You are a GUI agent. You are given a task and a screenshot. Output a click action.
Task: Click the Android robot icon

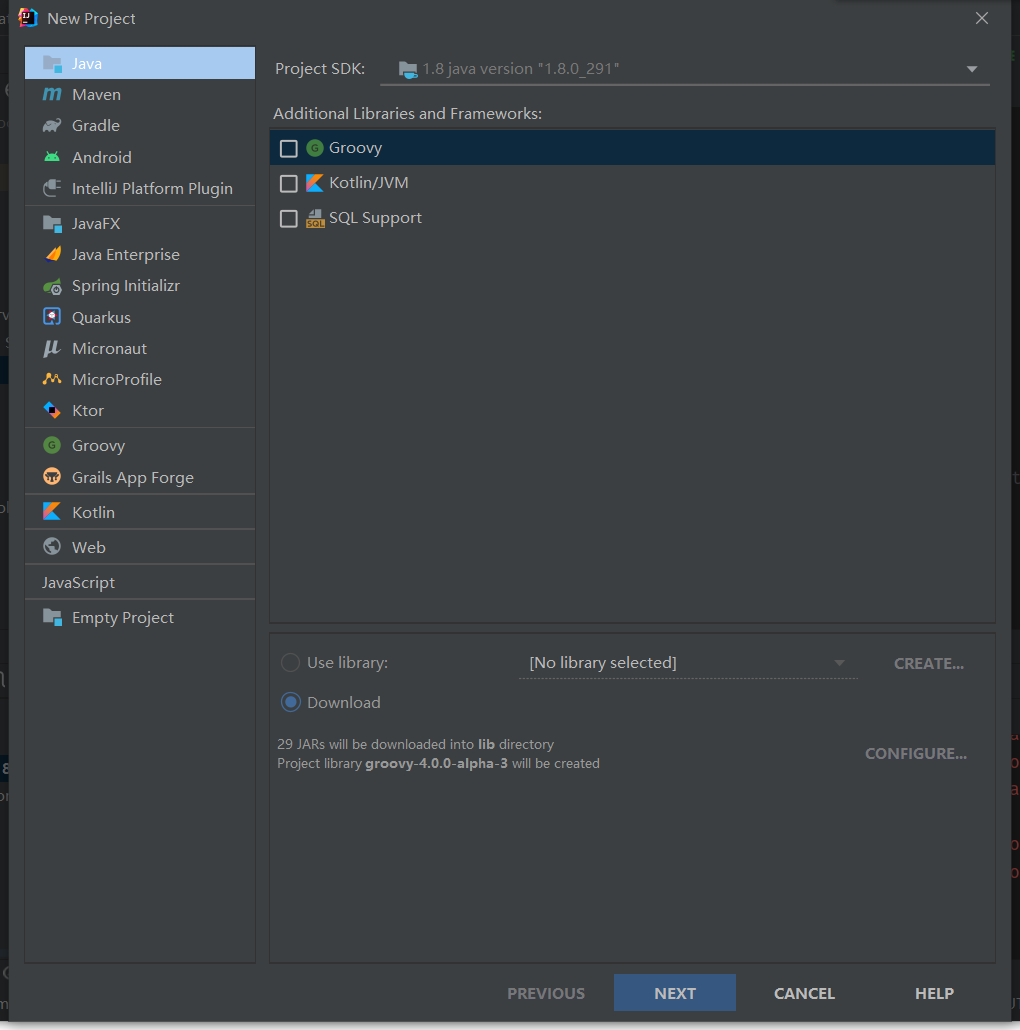(52, 157)
